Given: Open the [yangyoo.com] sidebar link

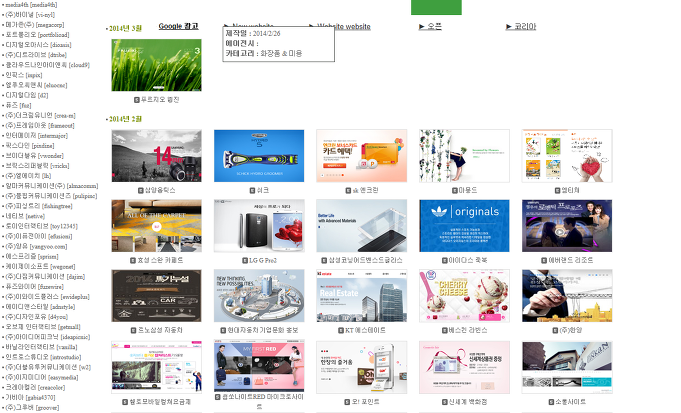Looking at the screenshot, I should point(36,246).
